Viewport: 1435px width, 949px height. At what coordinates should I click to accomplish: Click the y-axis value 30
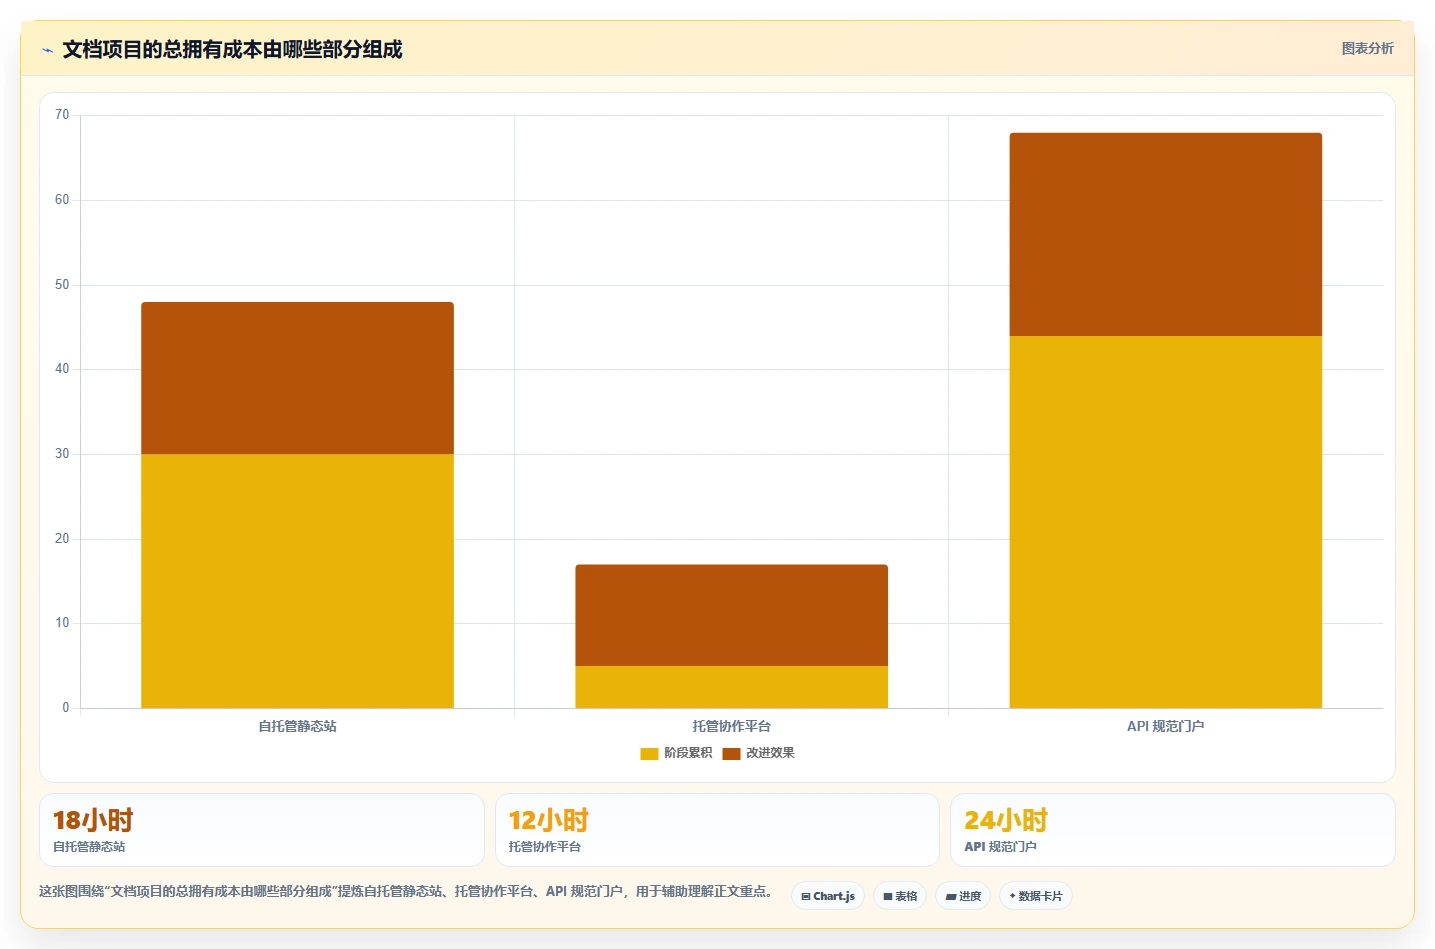(62, 454)
